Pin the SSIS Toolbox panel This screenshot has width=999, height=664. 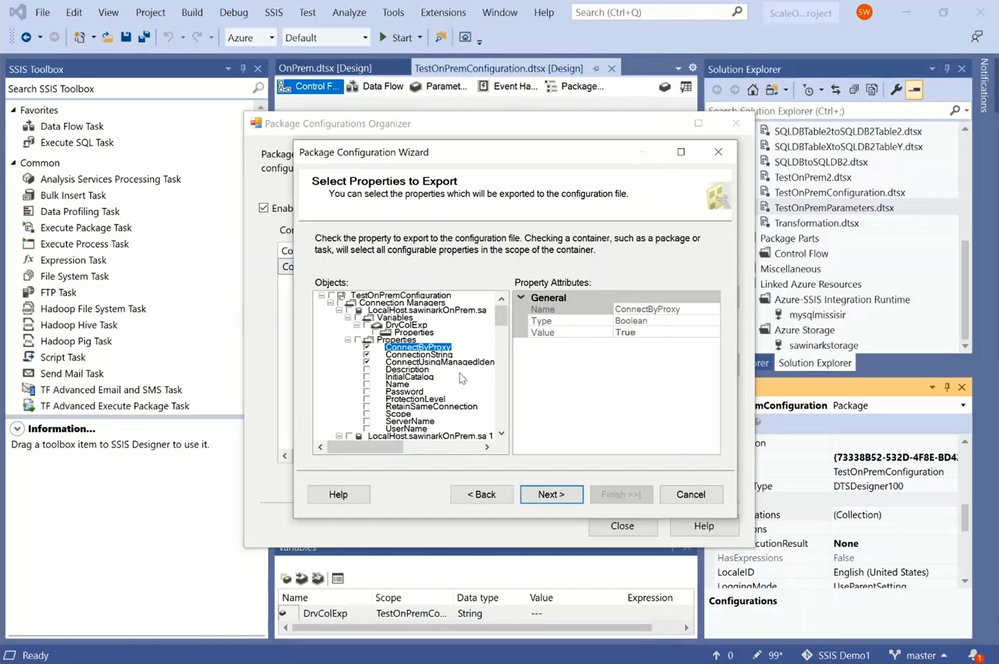tap(243, 69)
